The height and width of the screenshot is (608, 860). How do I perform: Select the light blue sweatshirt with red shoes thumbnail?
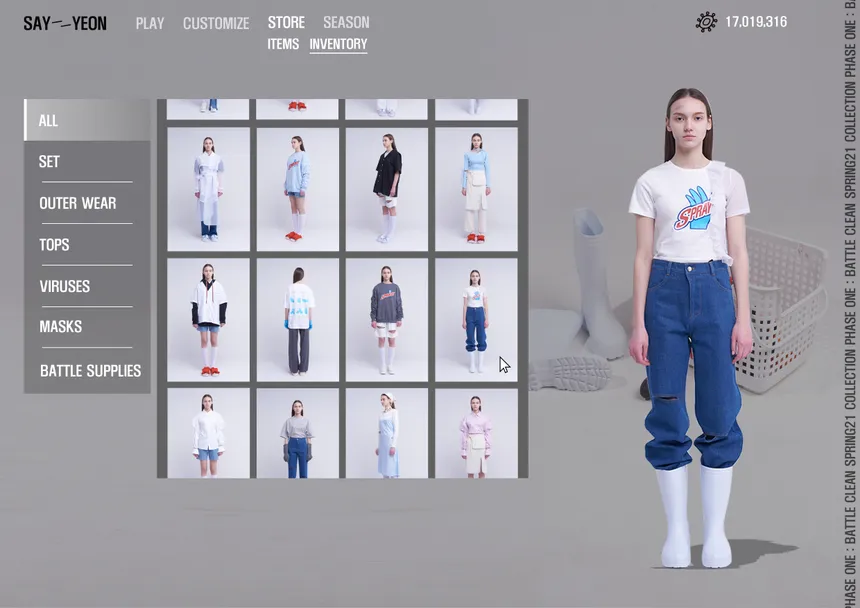point(298,189)
